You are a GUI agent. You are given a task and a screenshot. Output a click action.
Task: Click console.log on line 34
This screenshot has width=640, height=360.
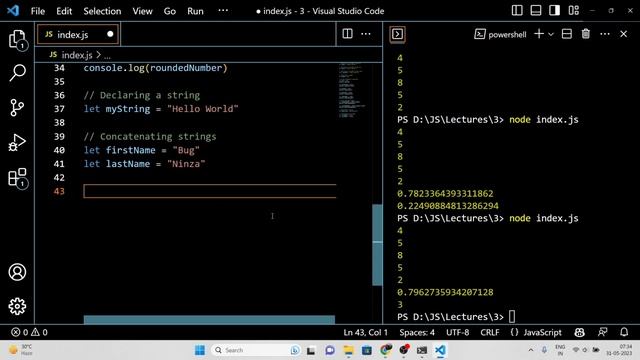click(114, 68)
